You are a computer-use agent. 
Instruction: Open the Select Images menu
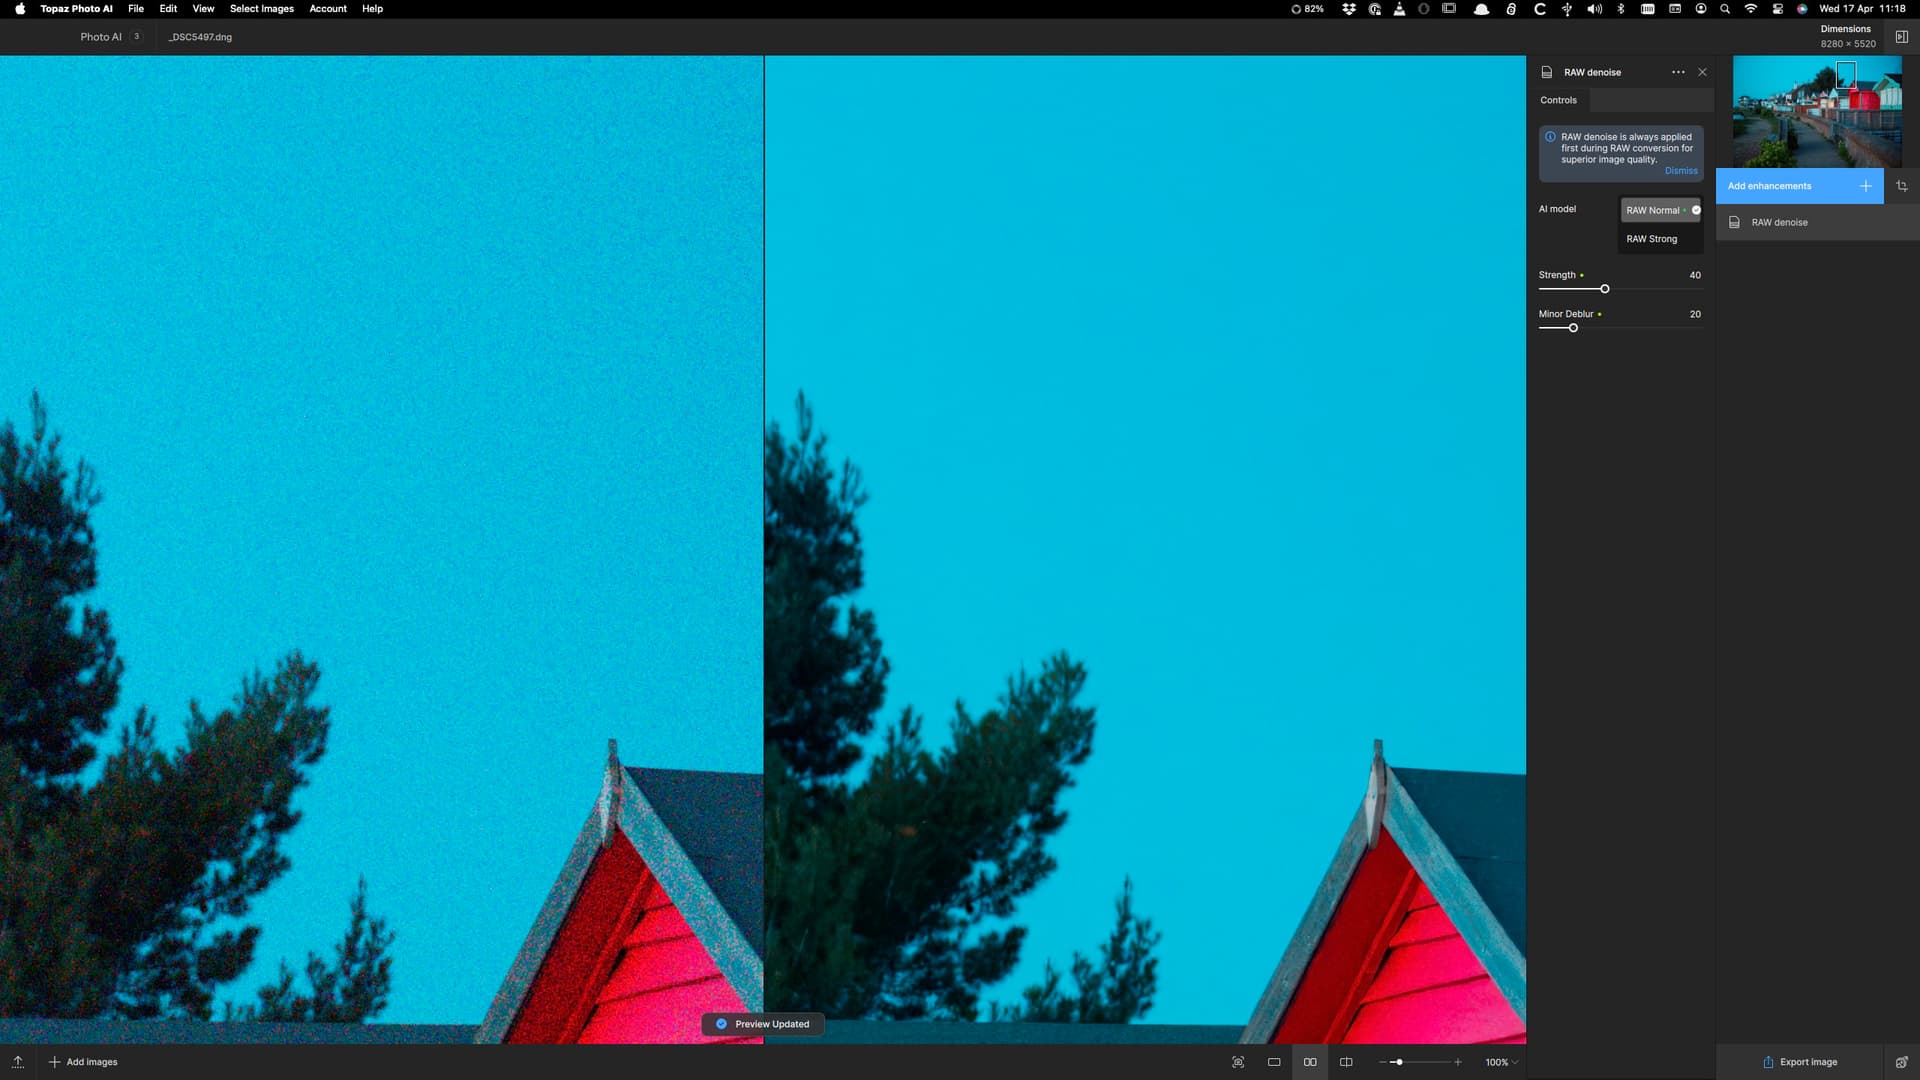click(261, 9)
